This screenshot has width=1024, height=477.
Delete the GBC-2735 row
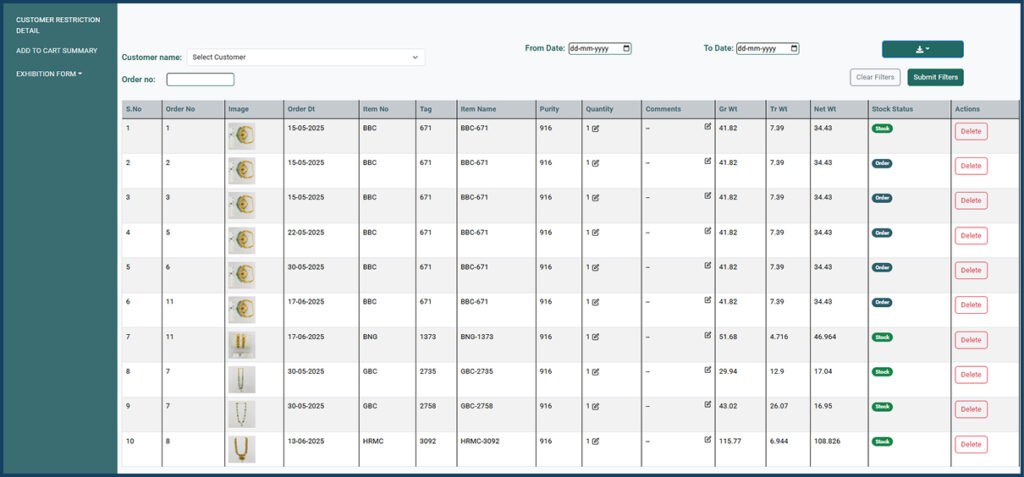coord(971,374)
